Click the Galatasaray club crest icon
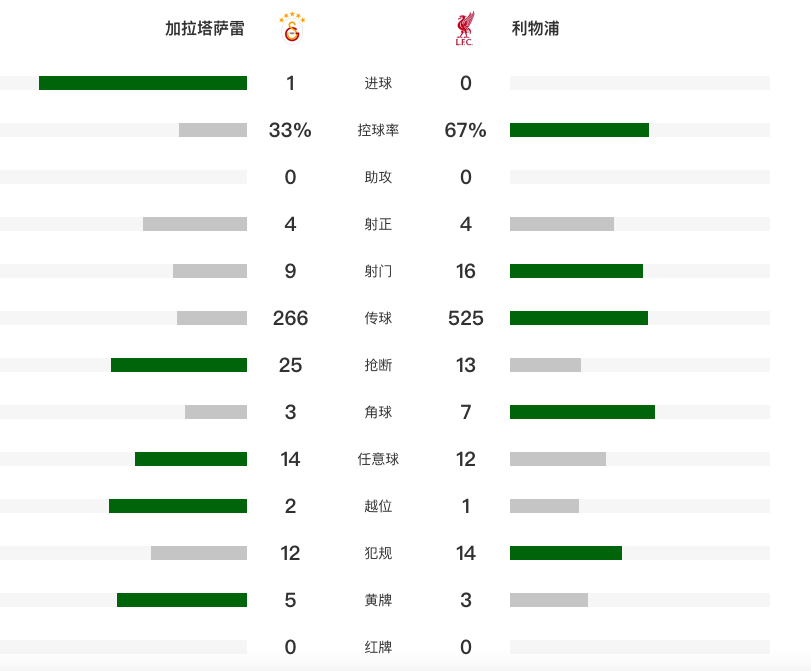Viewport: 811px width, 671px height. click(291, 28)
